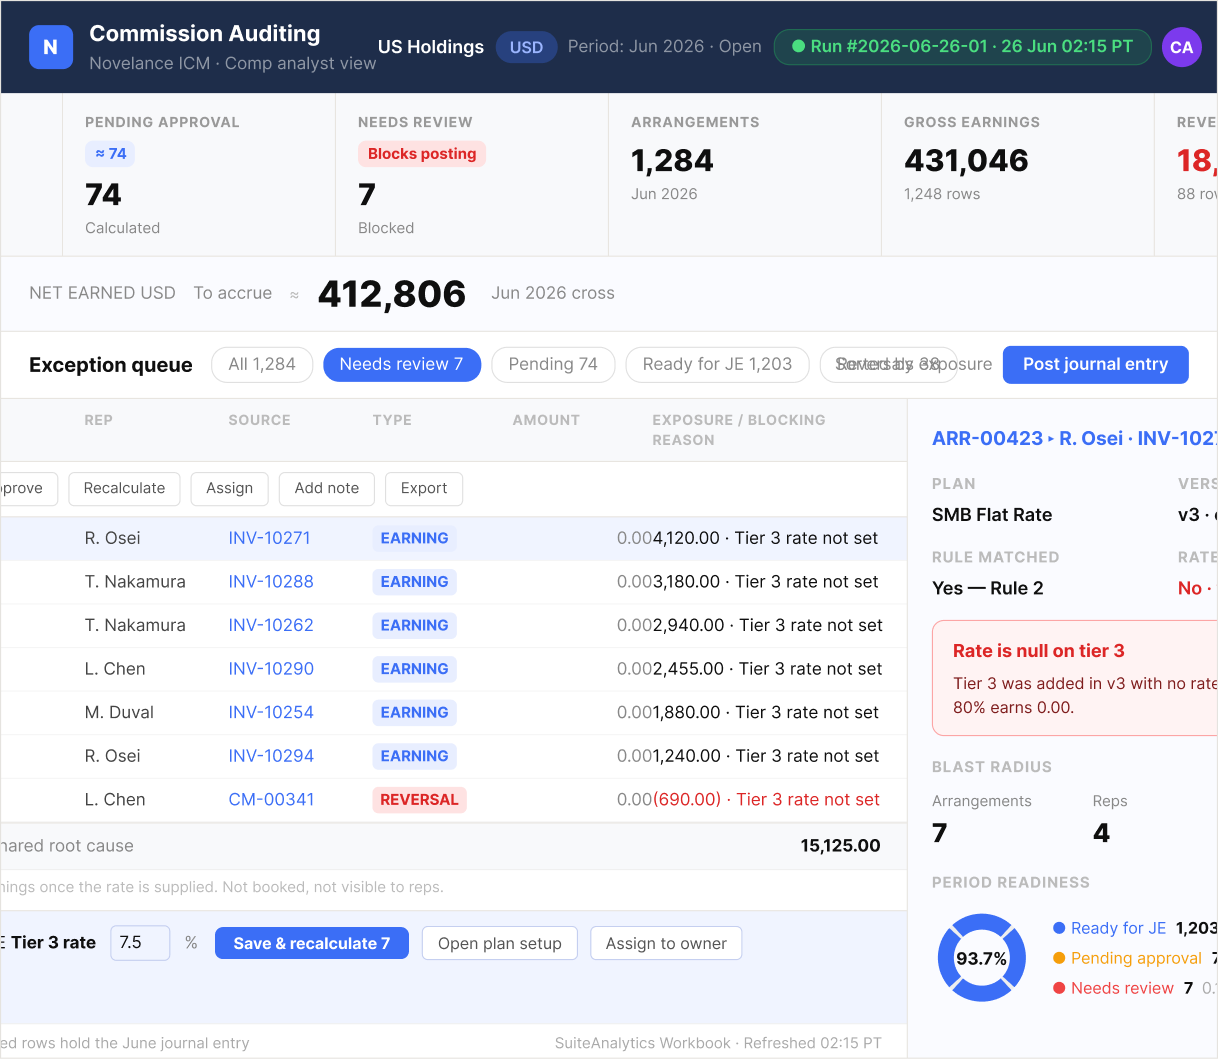Open the Ready for JE 1,203 tab
Image resolution: width=1218 pixels, height=1059 pixels.
[717, 364]
